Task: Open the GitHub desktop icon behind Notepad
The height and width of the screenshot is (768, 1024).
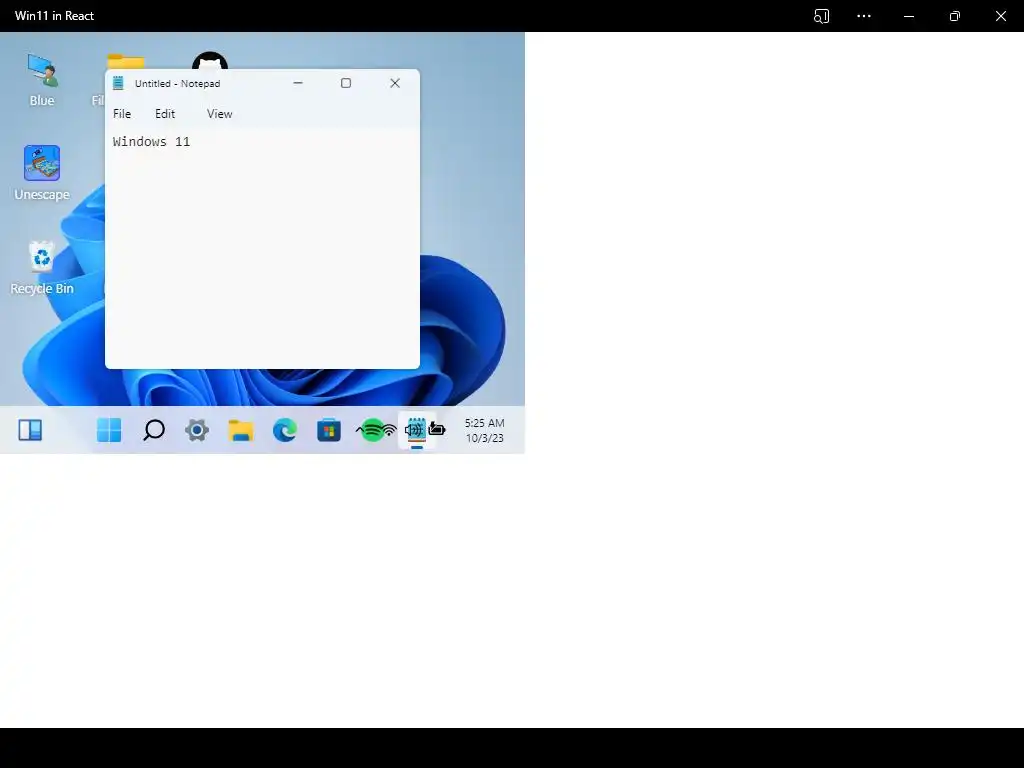Action: tap(210, 61)
